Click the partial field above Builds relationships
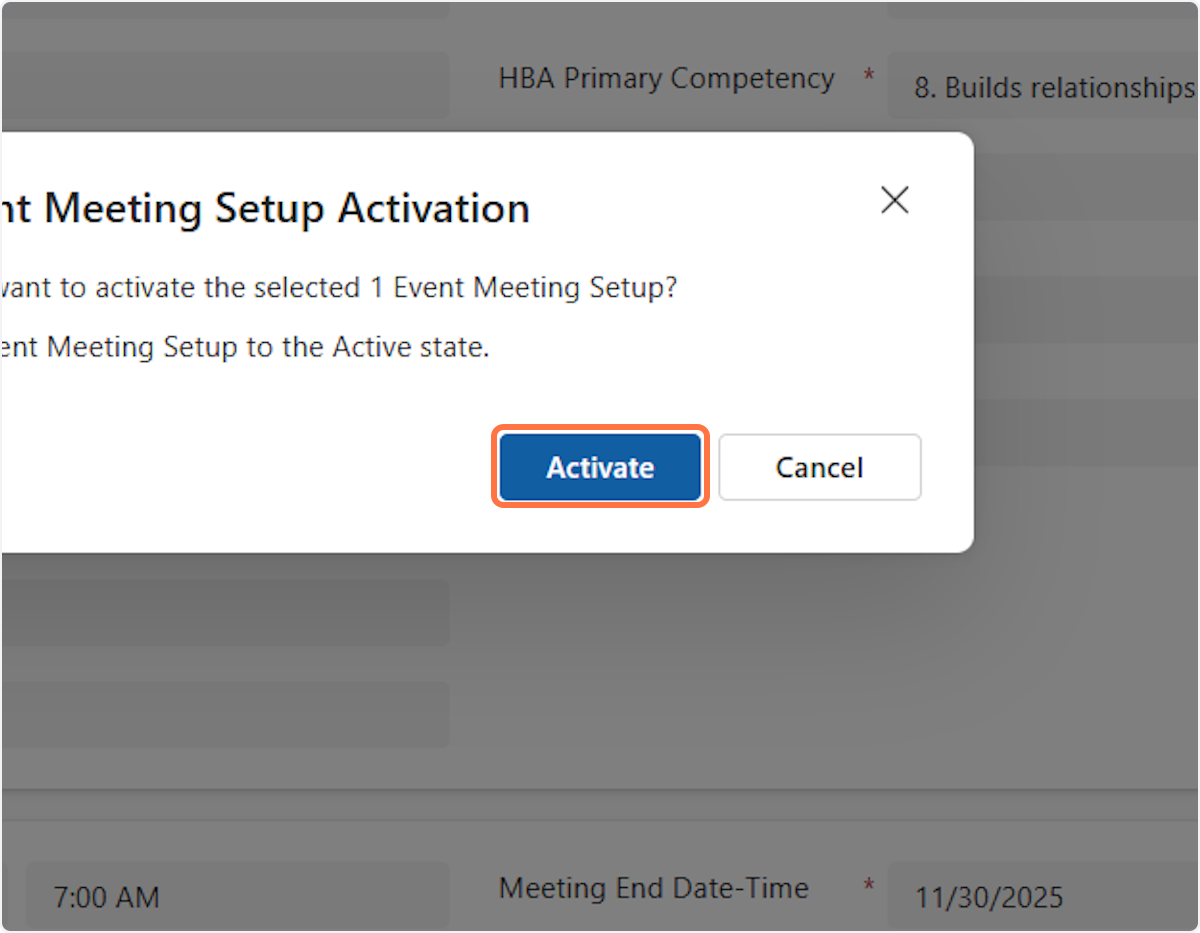 1040,8
